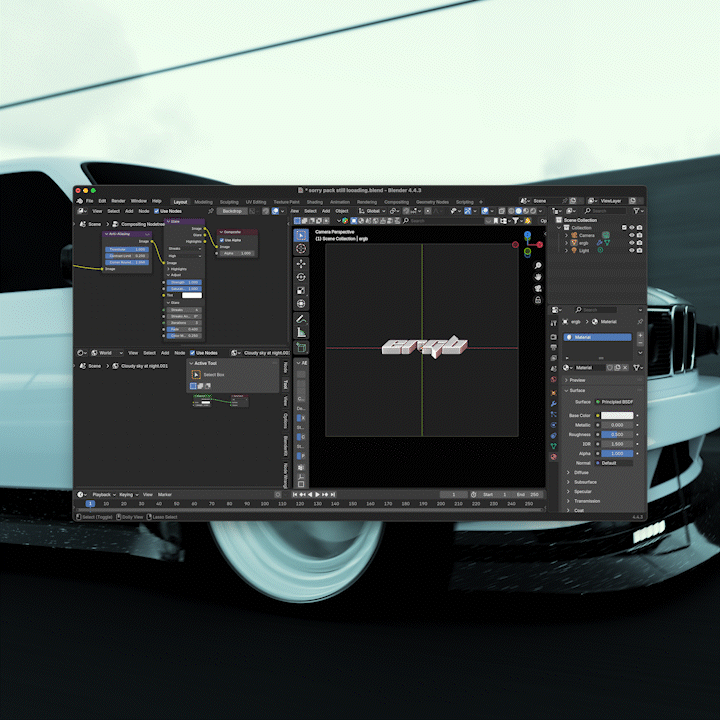This screenshot has height=720, width=720.
Task: Click the Base Color swatch
Action: tap(616, 415)
